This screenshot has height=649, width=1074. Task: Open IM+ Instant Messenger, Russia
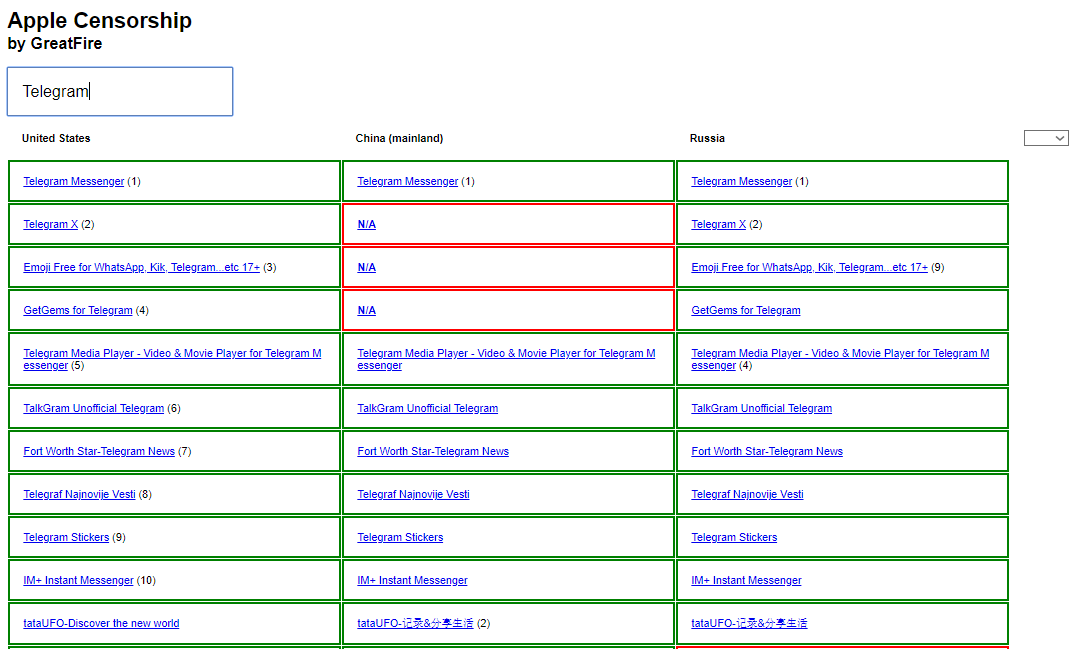[x=747, y=581]
